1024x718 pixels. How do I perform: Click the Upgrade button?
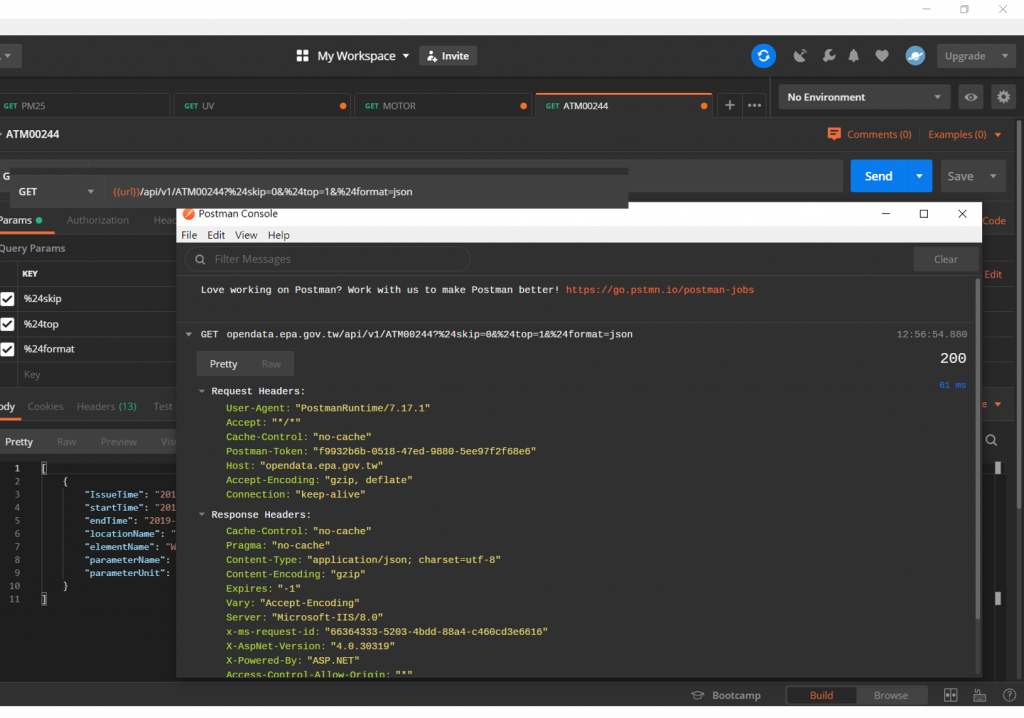click(965, 56)
